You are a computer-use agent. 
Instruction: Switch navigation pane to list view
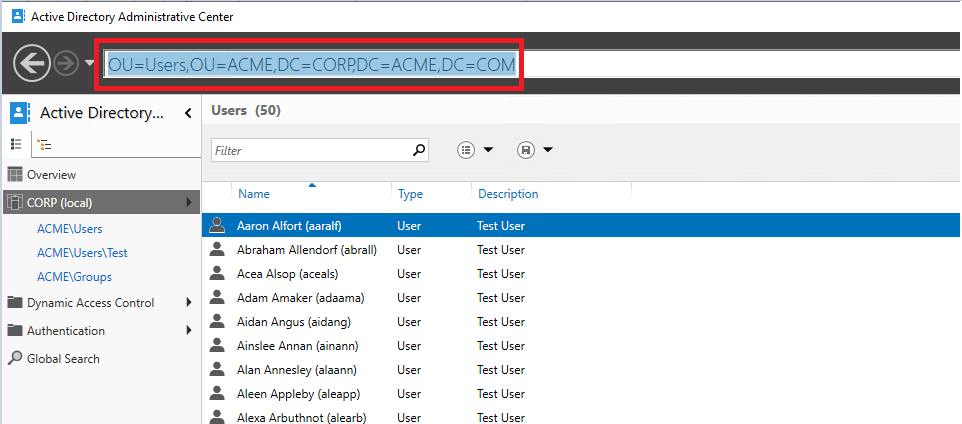point(16,144)
